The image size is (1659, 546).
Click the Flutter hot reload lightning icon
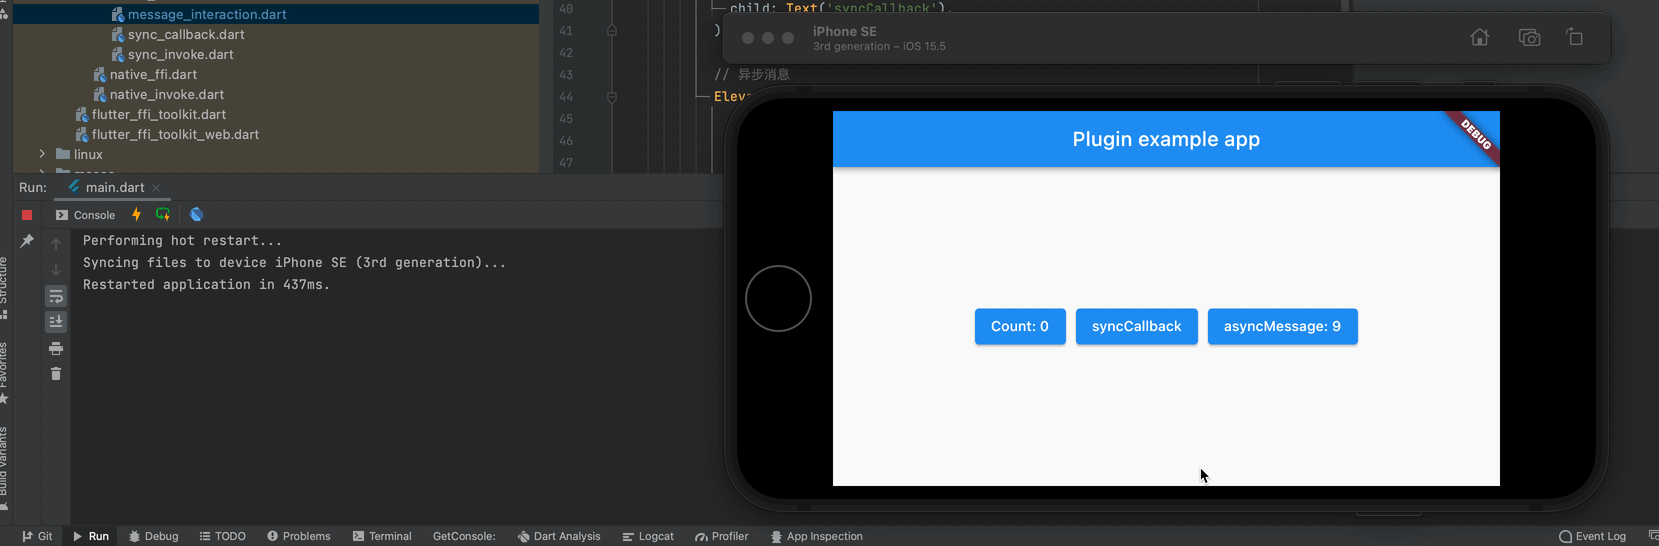pos(137,215)
